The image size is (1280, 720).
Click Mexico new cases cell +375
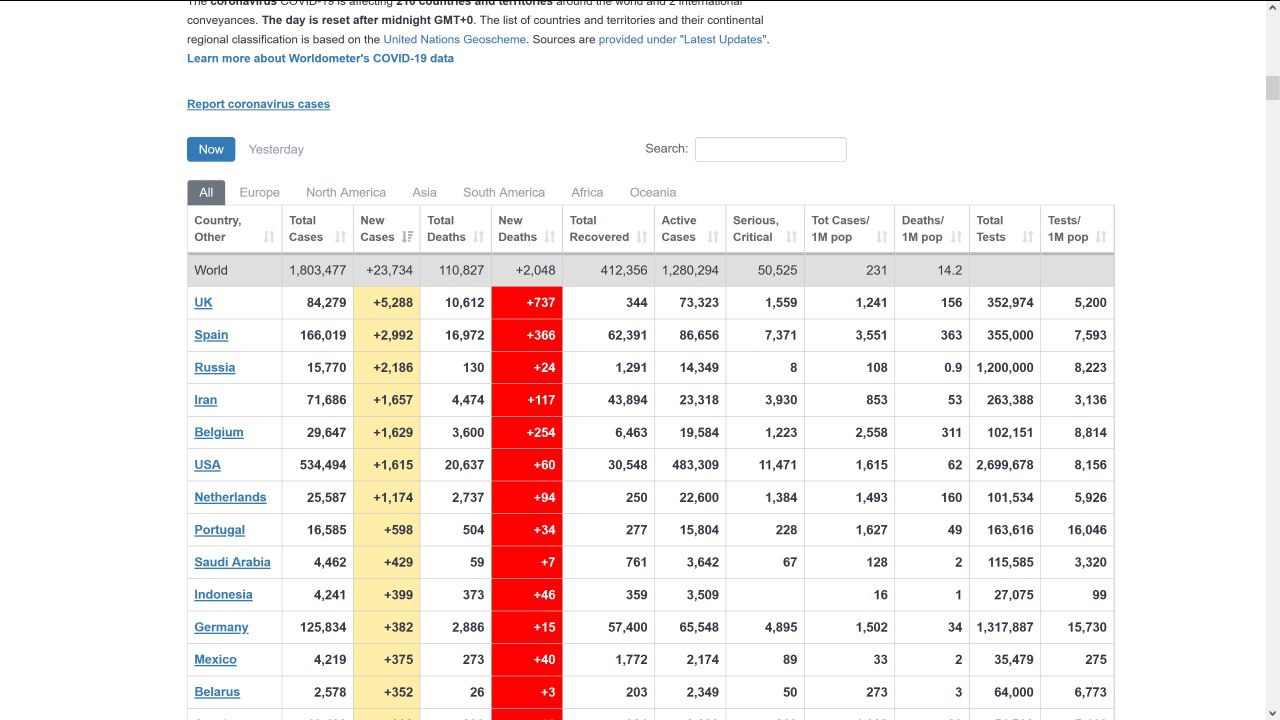pyautogui.click(x=387, y=660)
